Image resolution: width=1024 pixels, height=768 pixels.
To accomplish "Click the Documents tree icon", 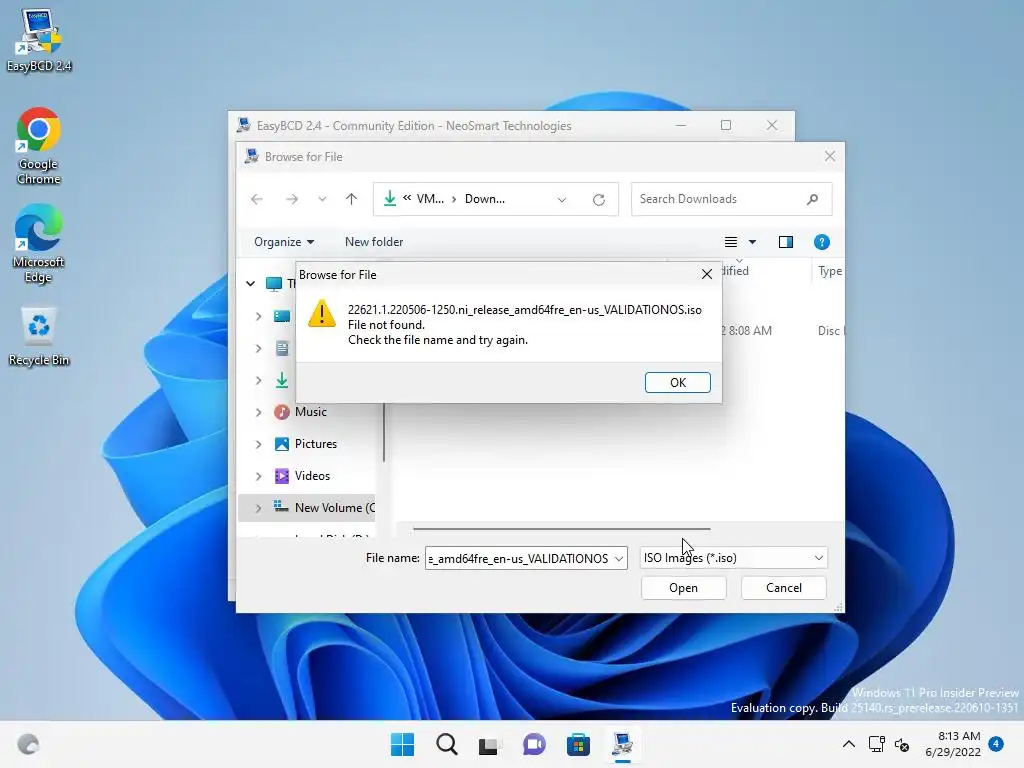I will tap(281, 348).
